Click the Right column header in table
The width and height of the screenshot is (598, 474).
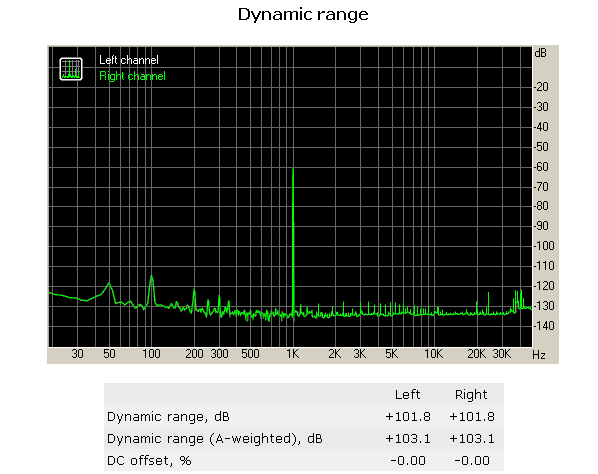click(x=471, y=394)
